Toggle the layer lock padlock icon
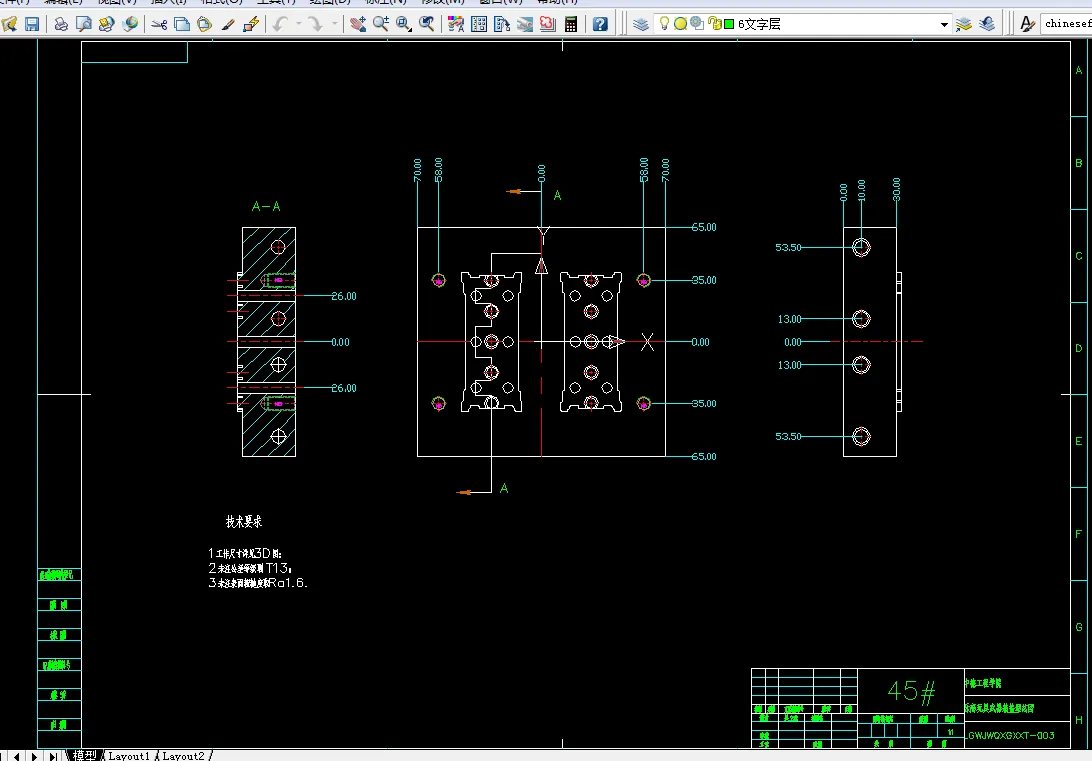1092x761 pixels. (x=715, y=24)
